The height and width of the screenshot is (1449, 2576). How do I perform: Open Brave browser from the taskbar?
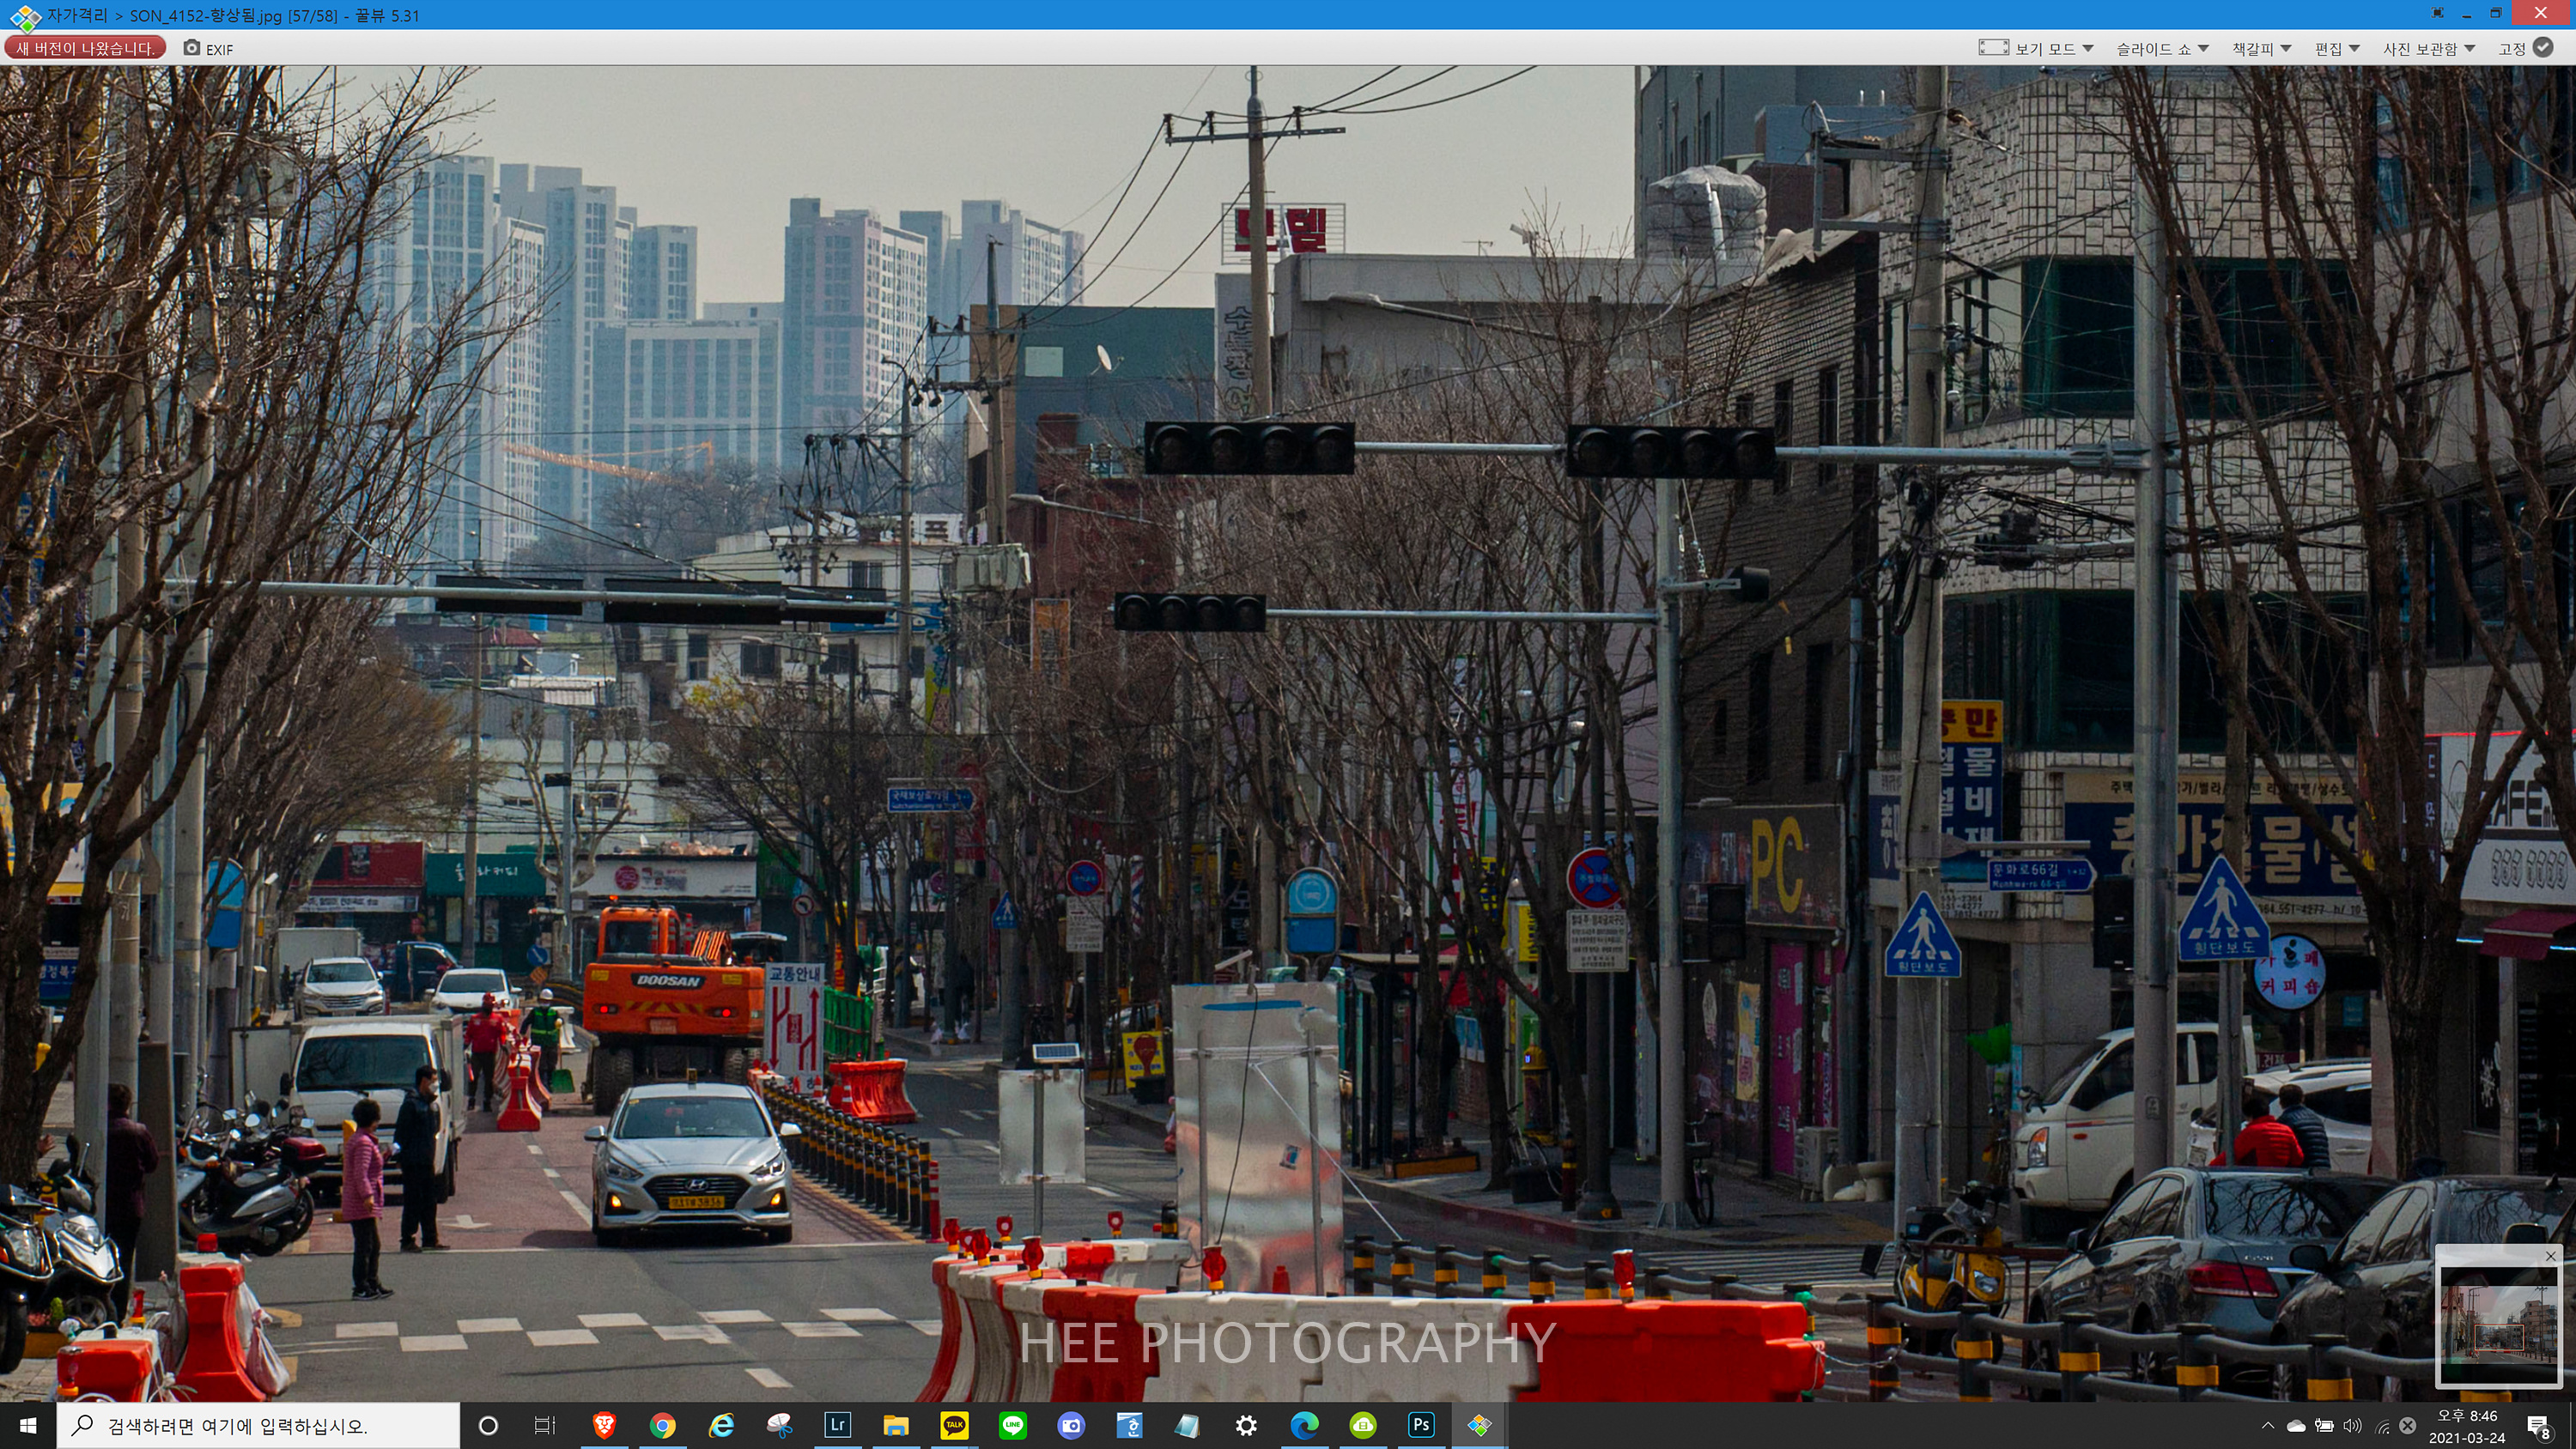pos(604,1425)
